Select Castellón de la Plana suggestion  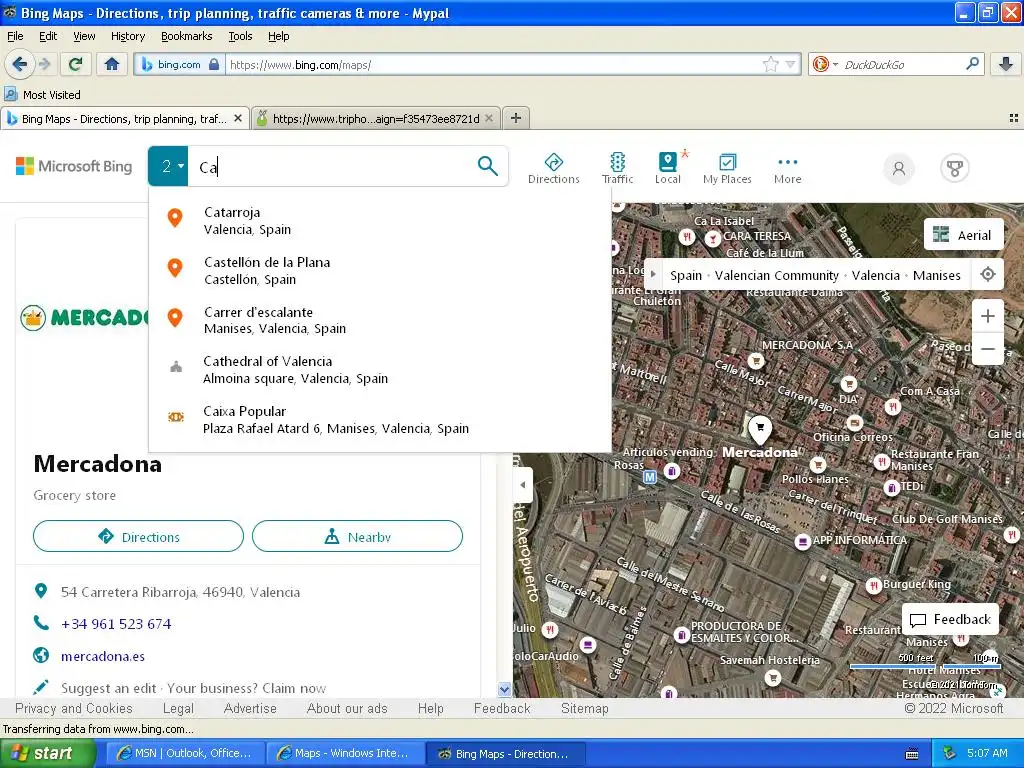pos(380,270)
